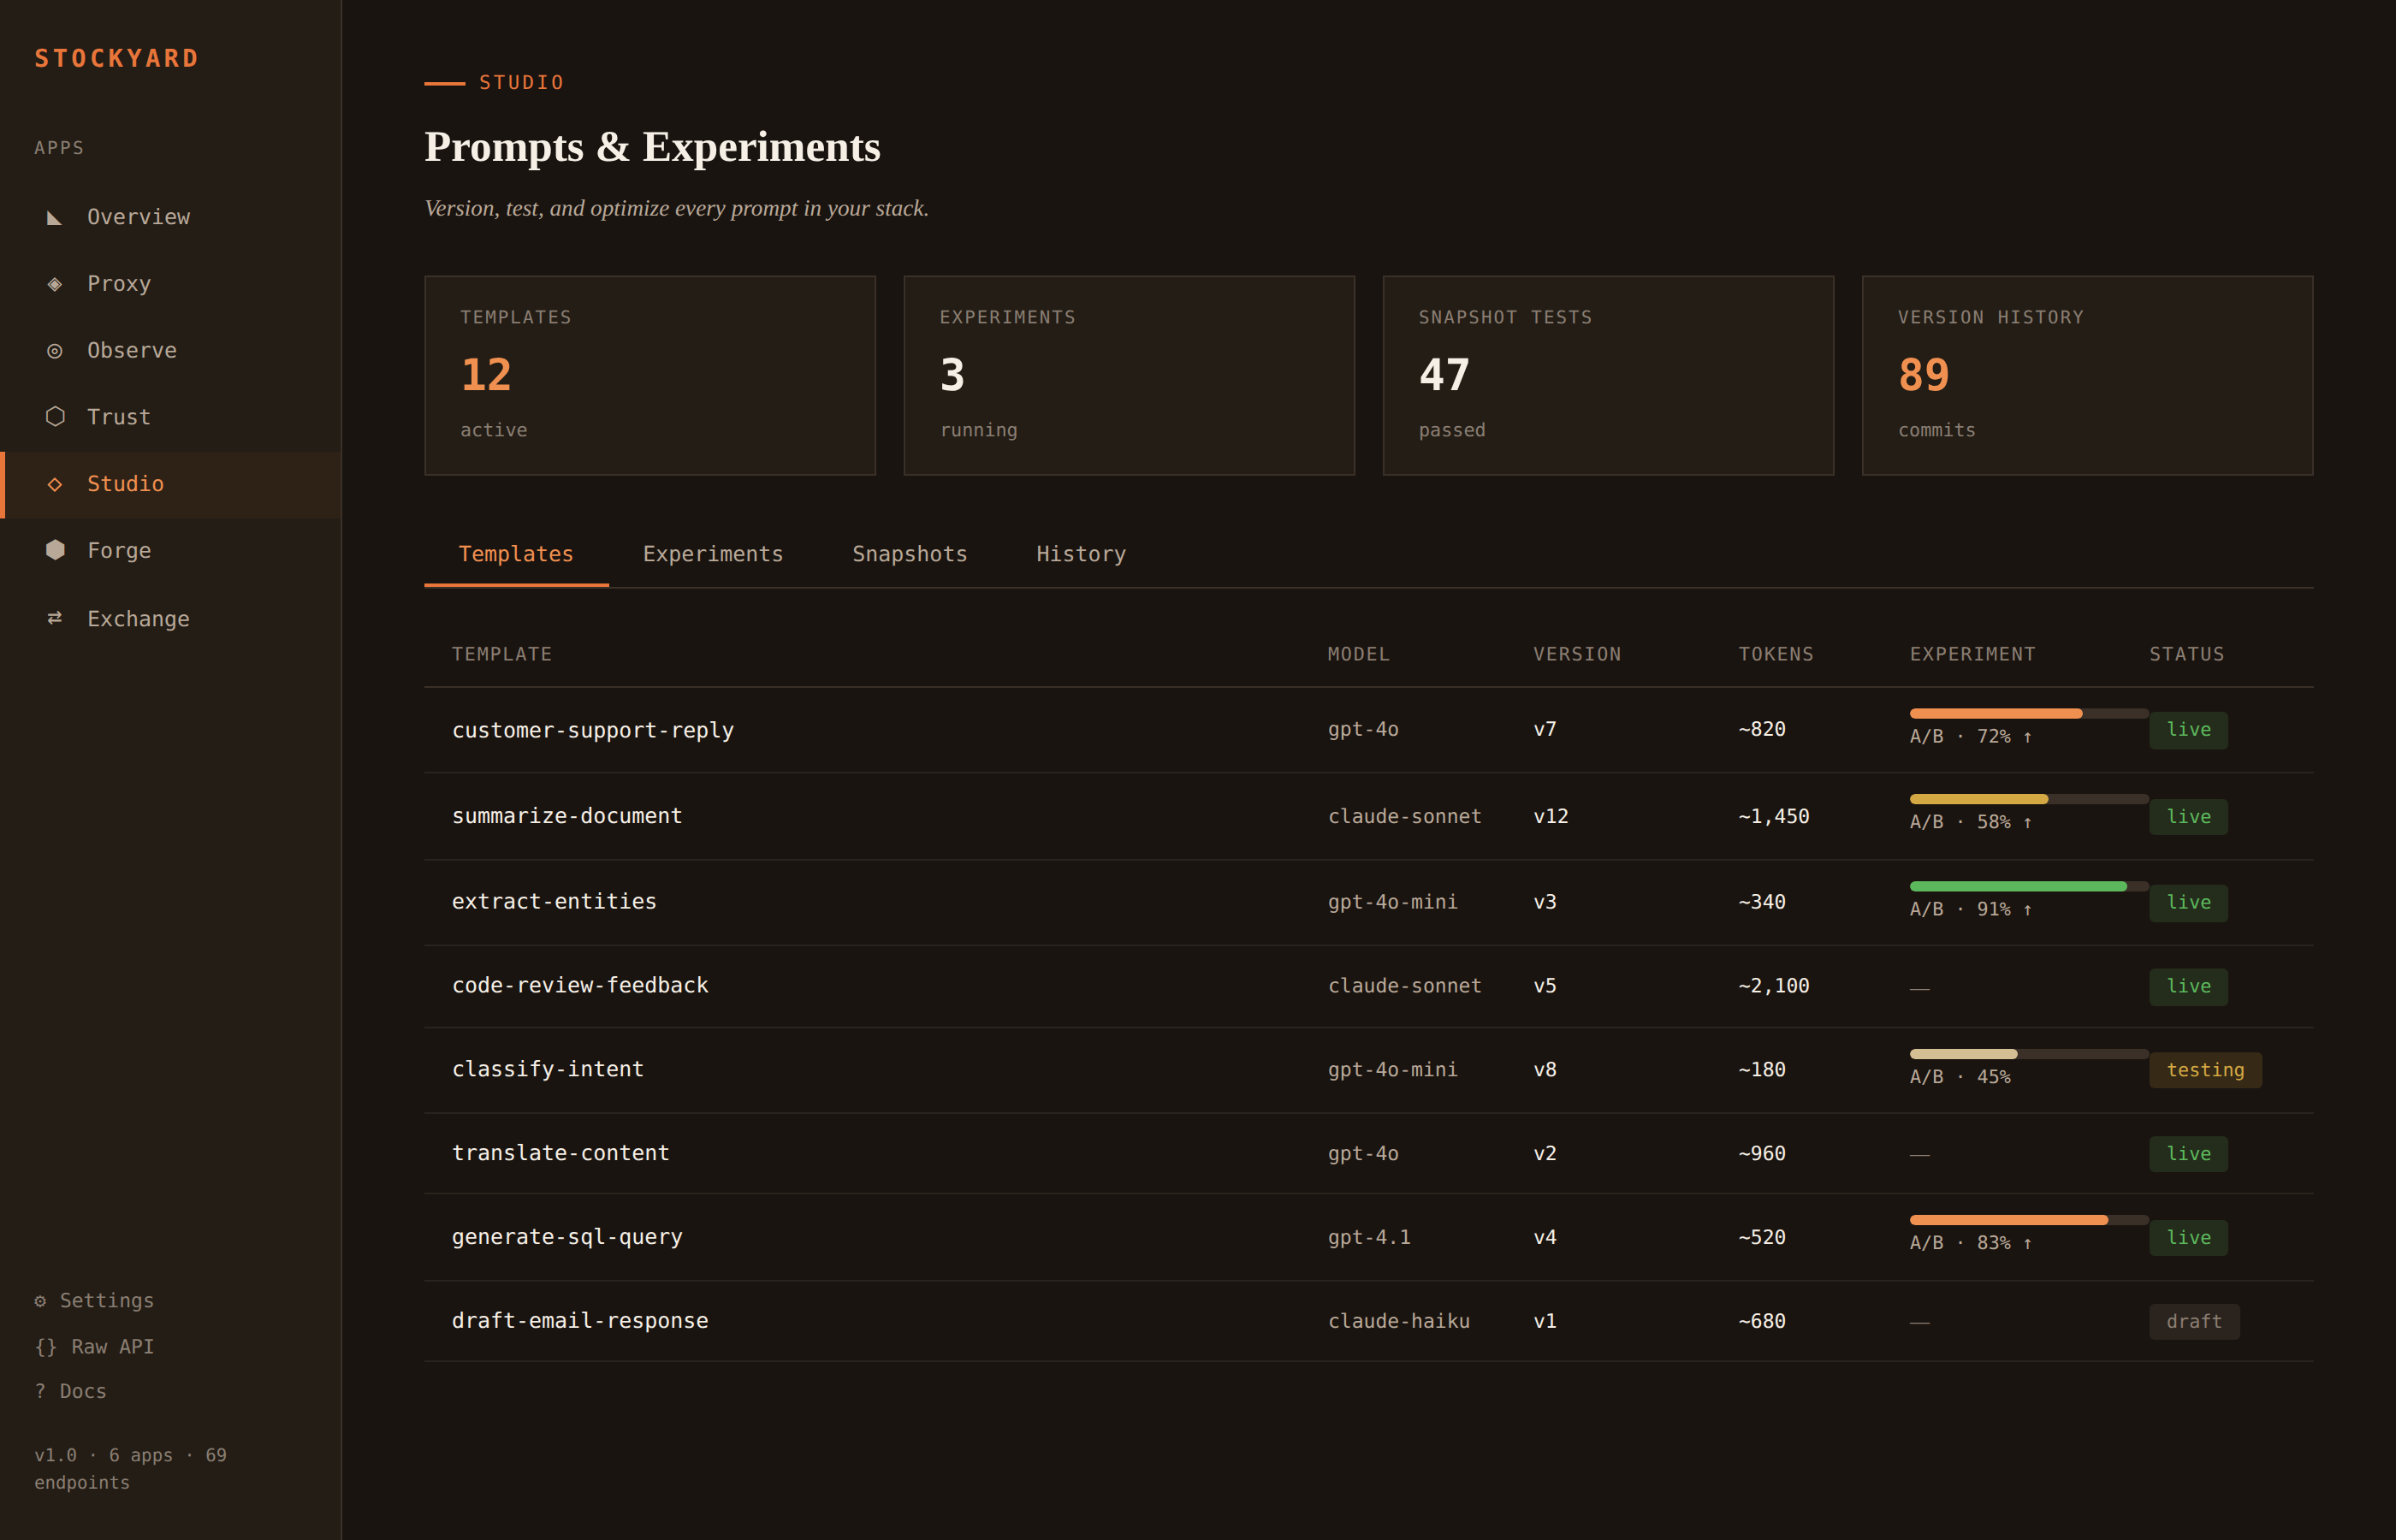Click the STOCKYARD logo text

pyautogui.click(x=117, y=58)
